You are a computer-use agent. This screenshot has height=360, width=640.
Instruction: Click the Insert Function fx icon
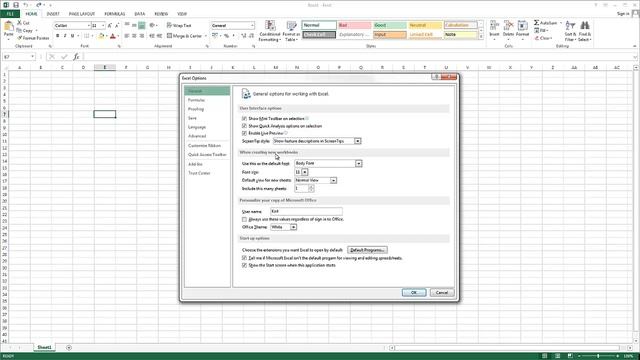(76, 57)
